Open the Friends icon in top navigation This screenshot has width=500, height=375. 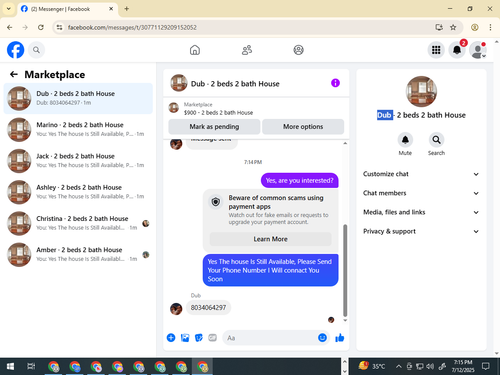click(247, 50)
